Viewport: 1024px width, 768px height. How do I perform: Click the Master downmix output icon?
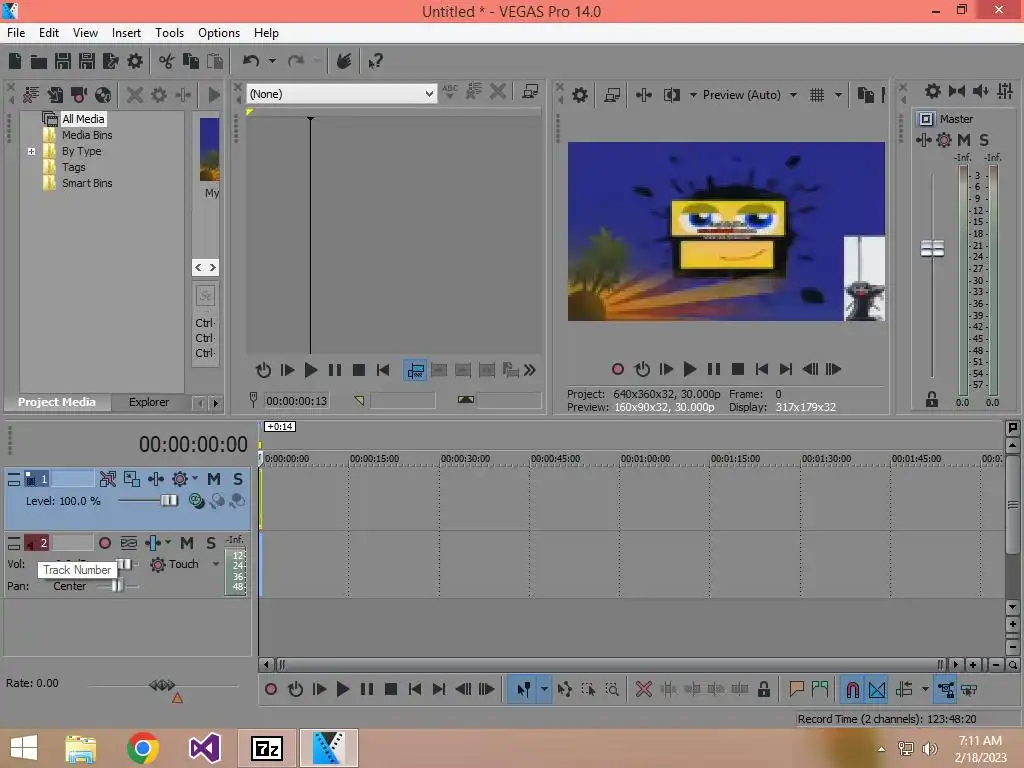pos(957,91)
